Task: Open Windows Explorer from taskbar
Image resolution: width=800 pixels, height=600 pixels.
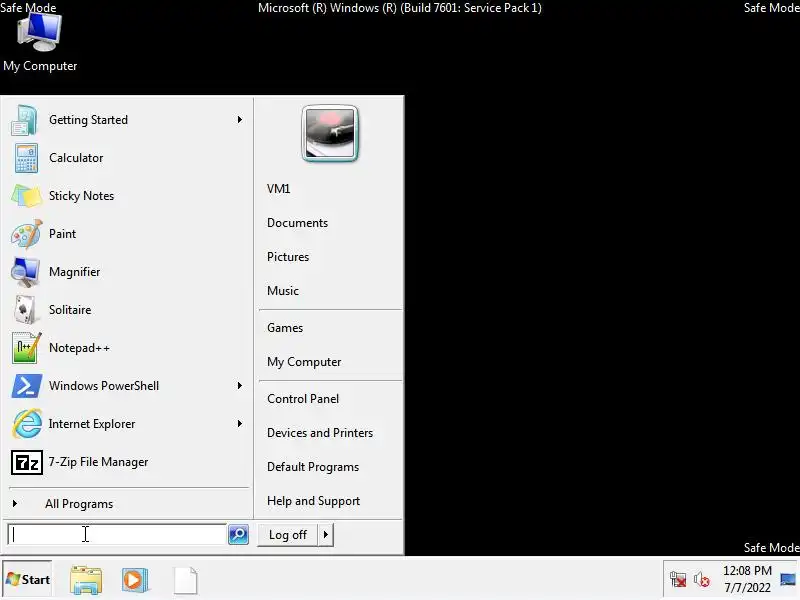Action: (x=86, y=581)
